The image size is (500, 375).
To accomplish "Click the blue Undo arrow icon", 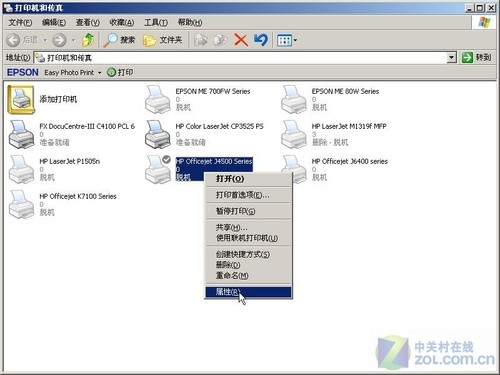I will (x=260, y=40).
